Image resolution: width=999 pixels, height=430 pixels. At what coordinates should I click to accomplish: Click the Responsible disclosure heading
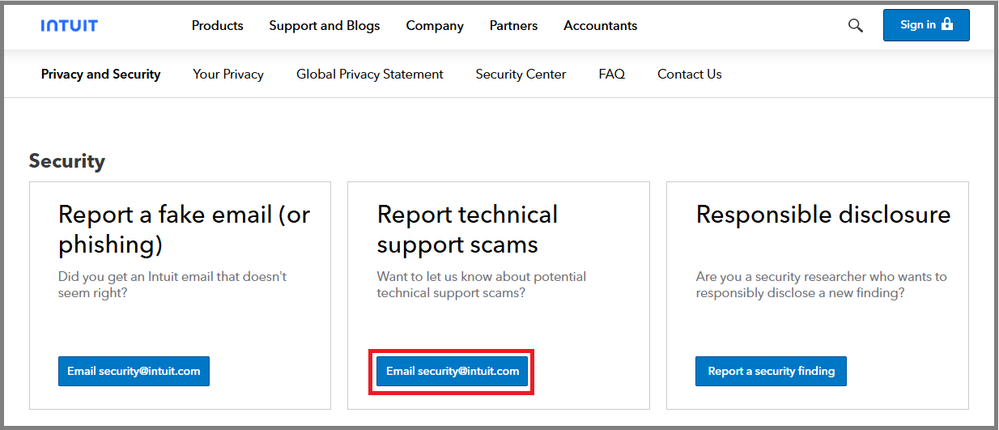pyautogui.click(x=823, y=215)
